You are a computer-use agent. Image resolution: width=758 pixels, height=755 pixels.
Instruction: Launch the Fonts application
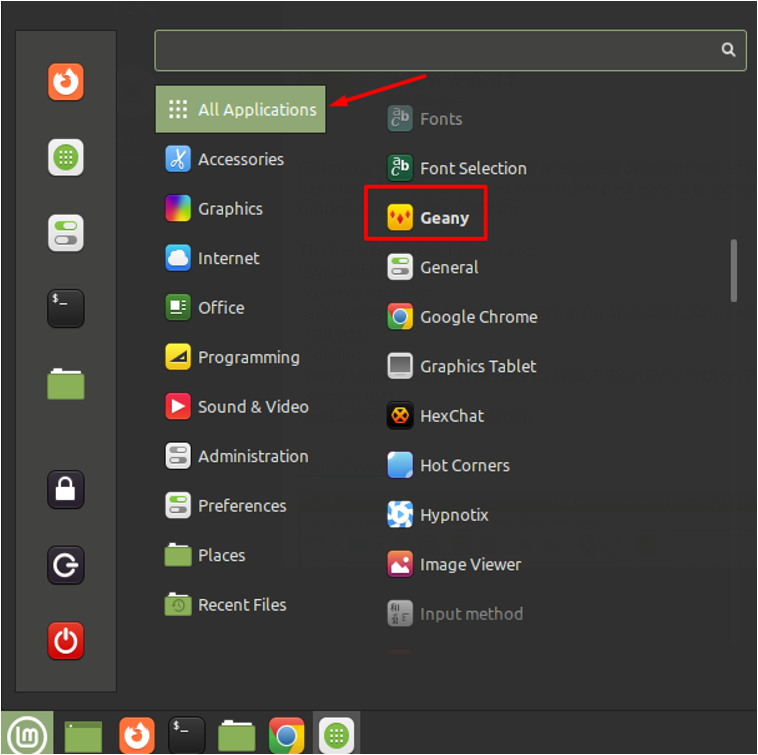425,119
